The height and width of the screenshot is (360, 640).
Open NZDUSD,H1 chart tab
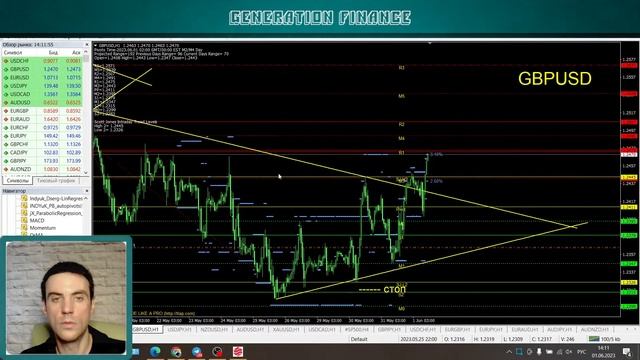214,329
